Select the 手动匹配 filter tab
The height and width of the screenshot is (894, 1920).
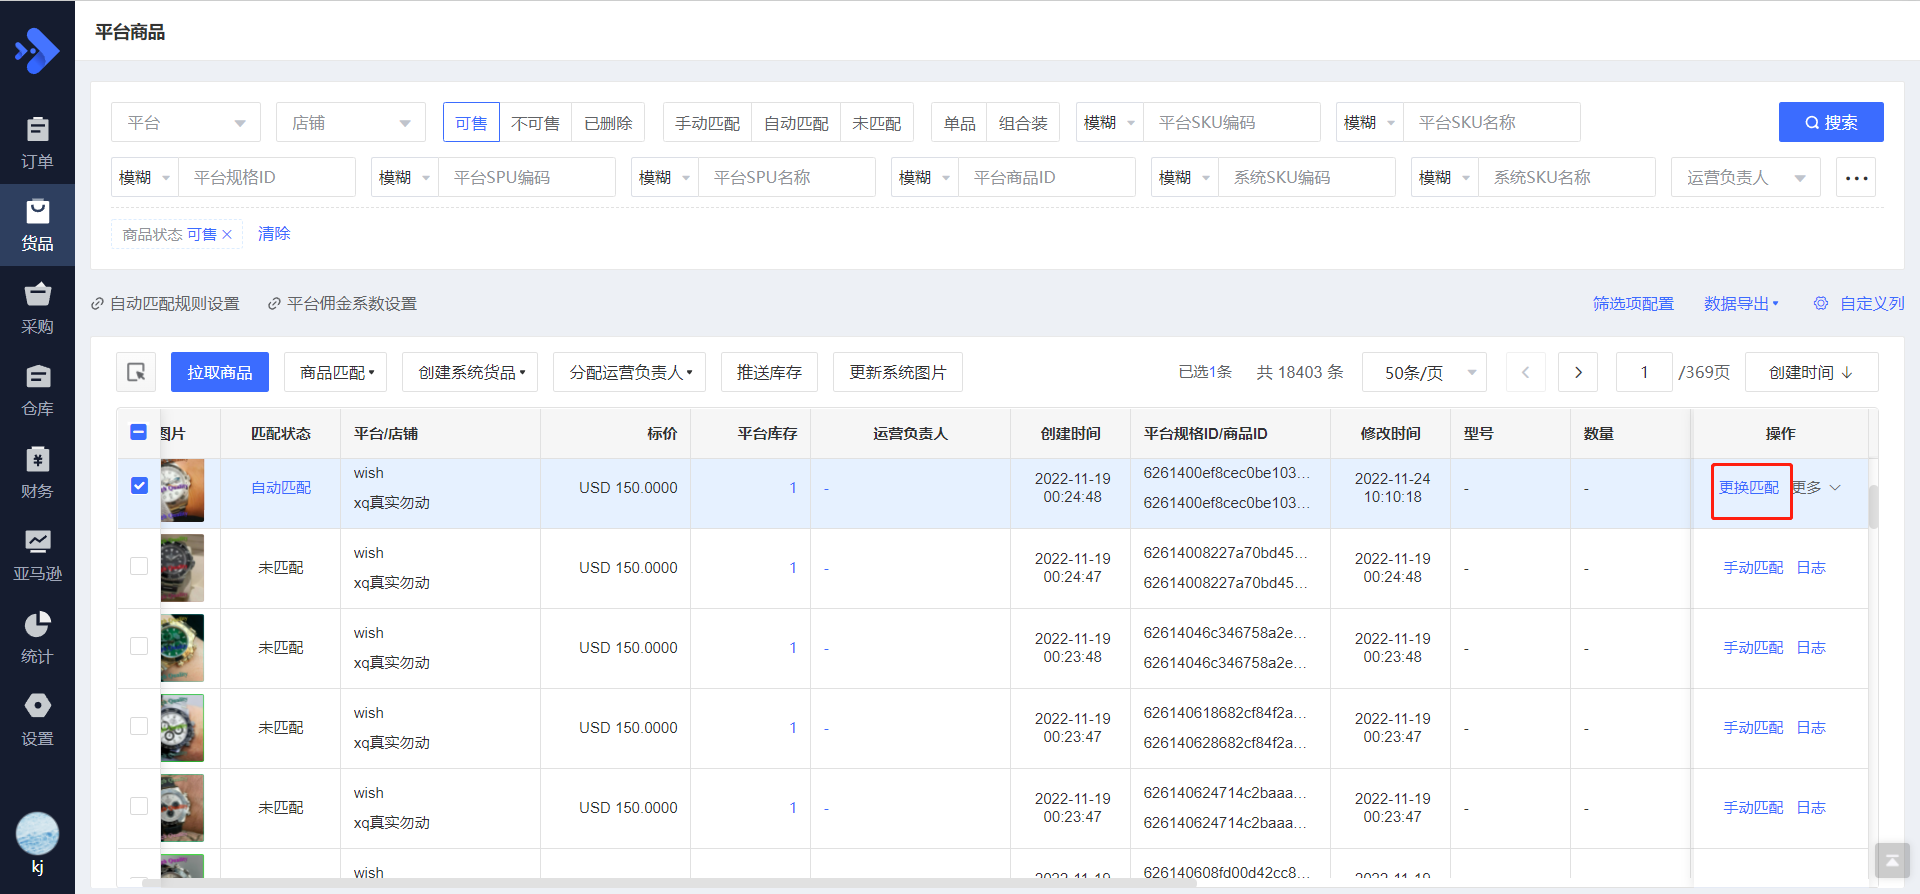click(x=707, y=122)
